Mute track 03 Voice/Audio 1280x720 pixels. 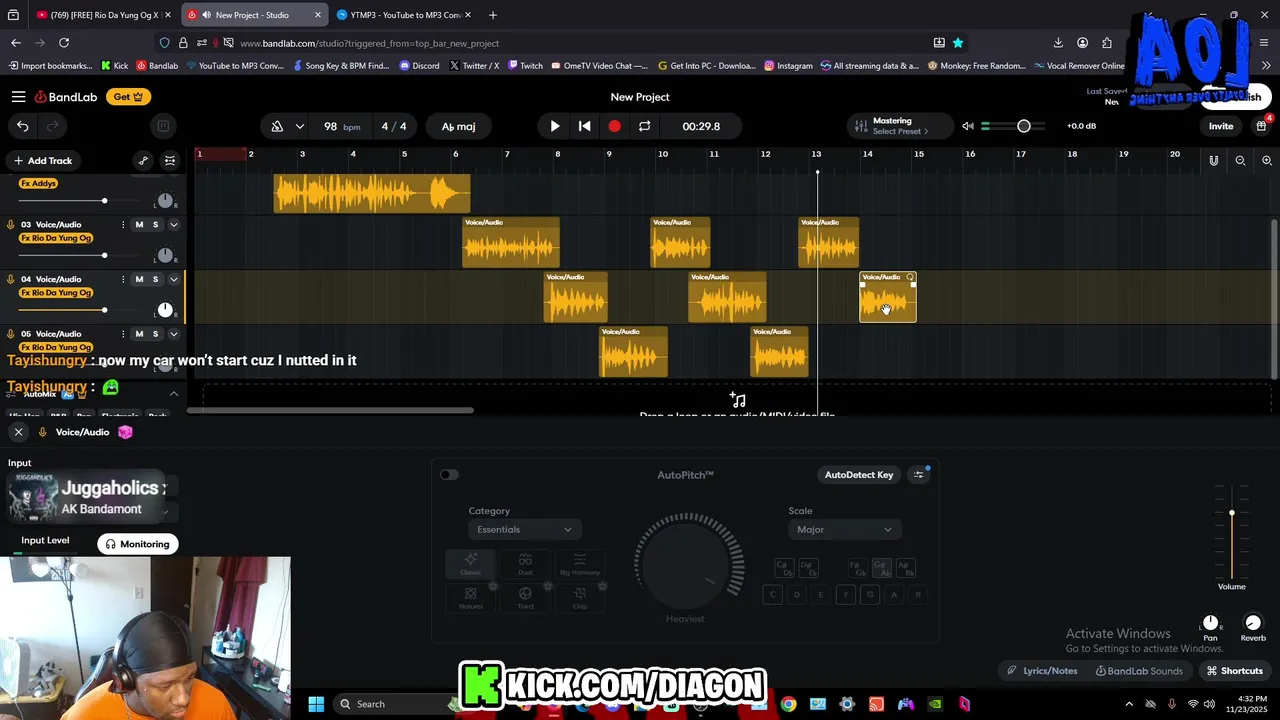(139, 225)
